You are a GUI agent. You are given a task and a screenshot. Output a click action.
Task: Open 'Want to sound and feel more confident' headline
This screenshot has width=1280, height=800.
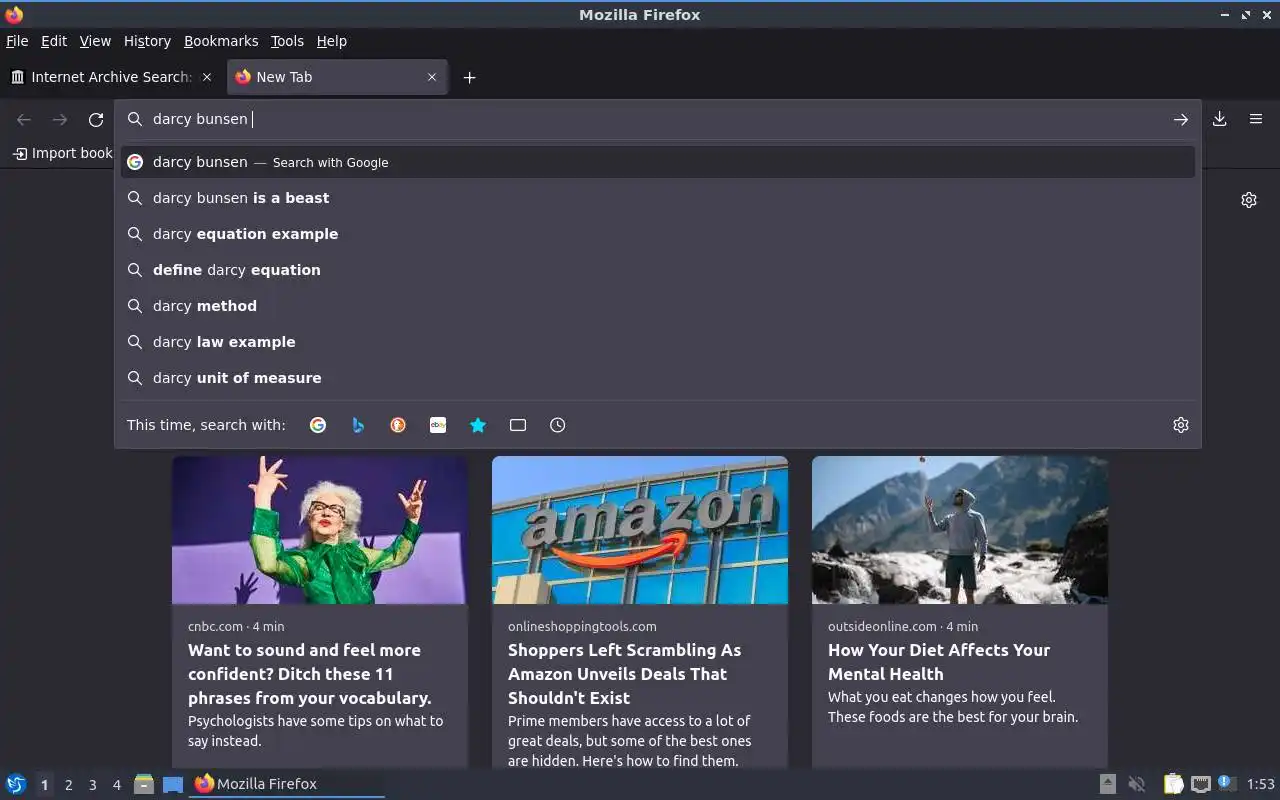pos(310,674)
